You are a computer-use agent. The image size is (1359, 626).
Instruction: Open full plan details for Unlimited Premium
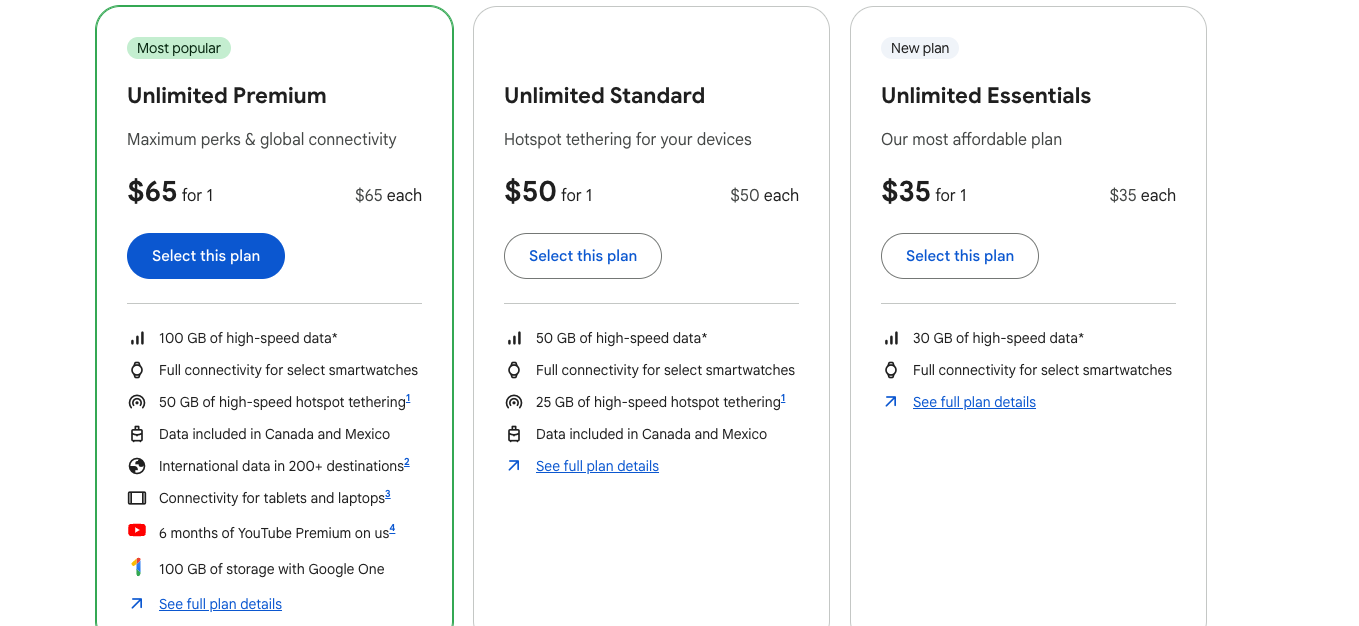[220, 604]
